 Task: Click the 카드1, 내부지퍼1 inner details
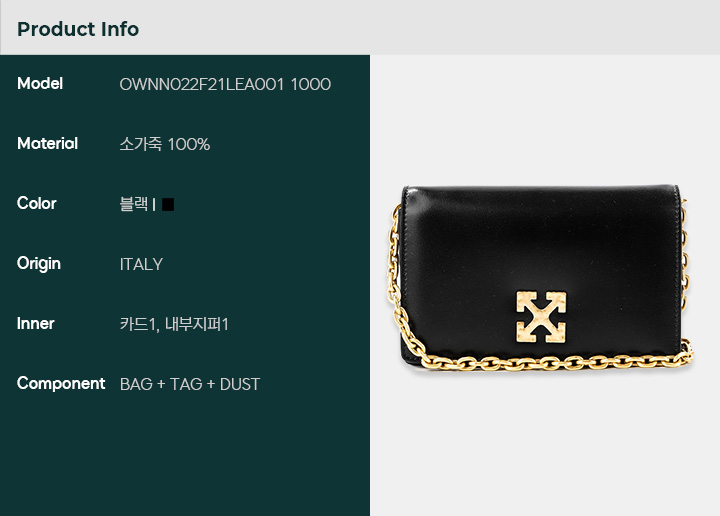(174, 324)
